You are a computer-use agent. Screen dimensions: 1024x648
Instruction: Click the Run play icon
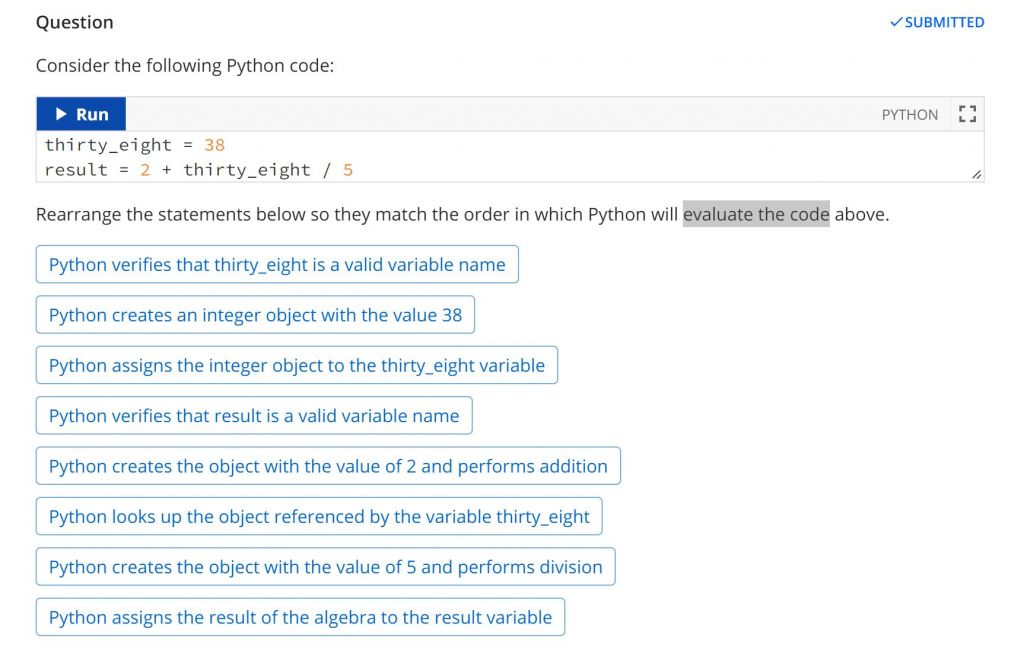[x=62, y=113]
